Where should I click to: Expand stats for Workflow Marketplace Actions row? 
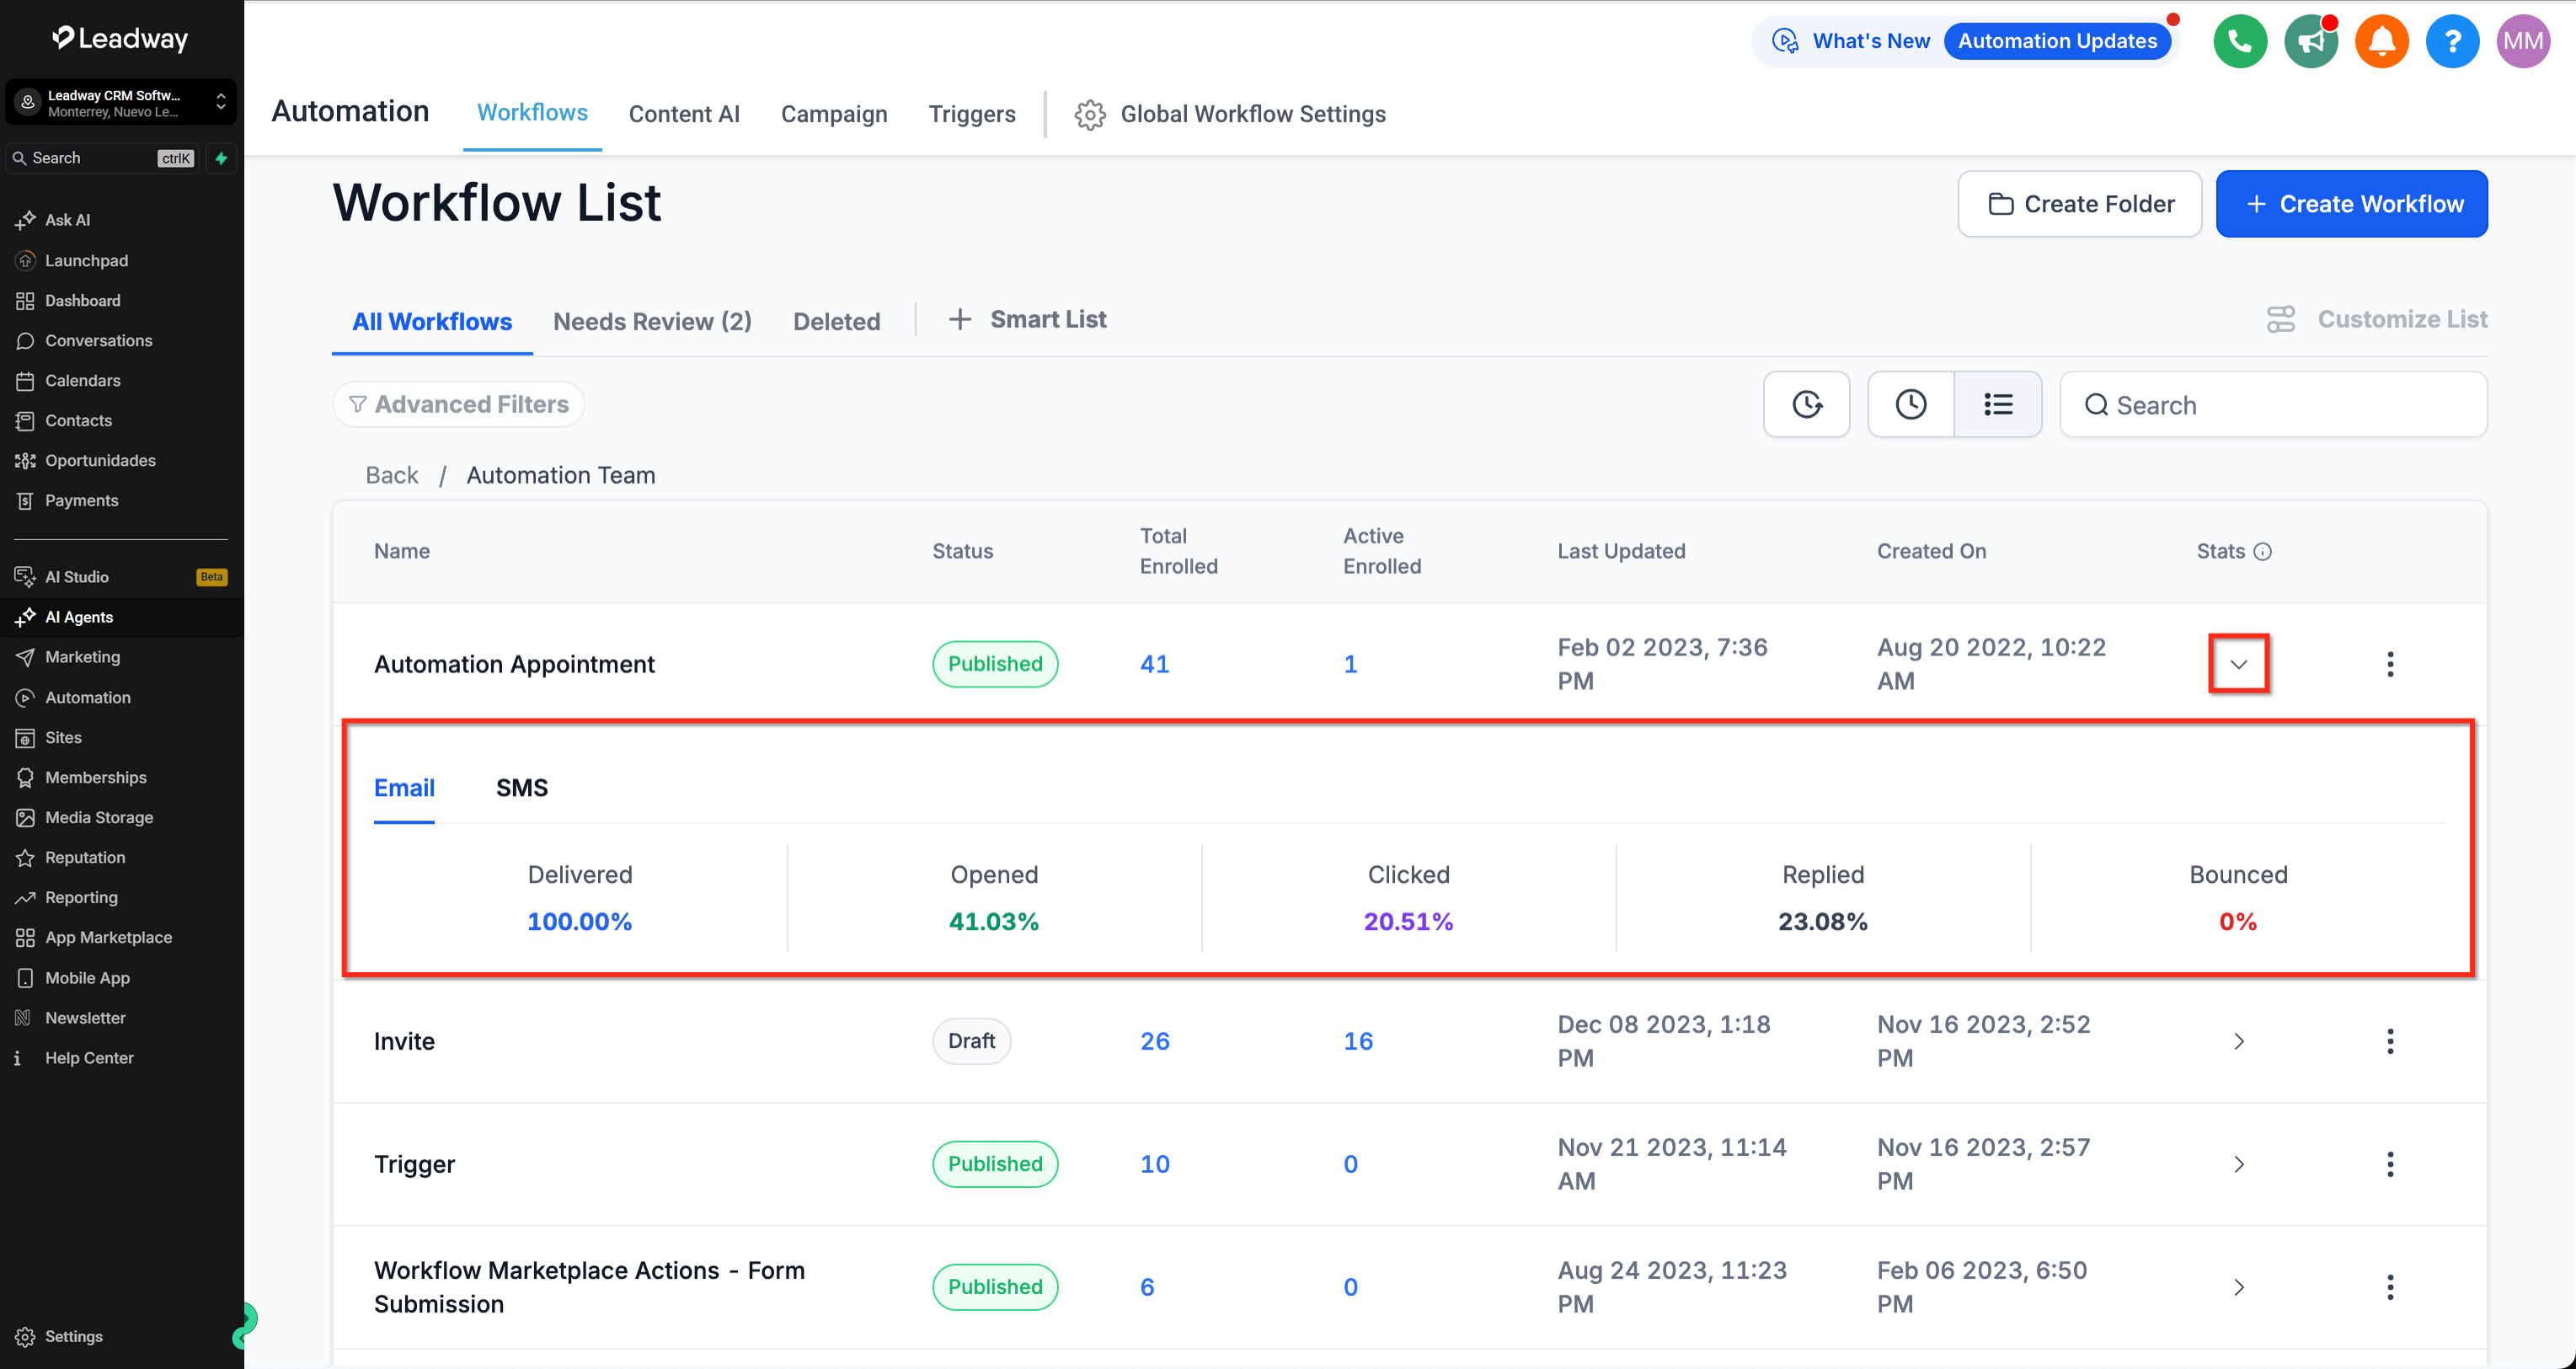click(2238, 1287)
